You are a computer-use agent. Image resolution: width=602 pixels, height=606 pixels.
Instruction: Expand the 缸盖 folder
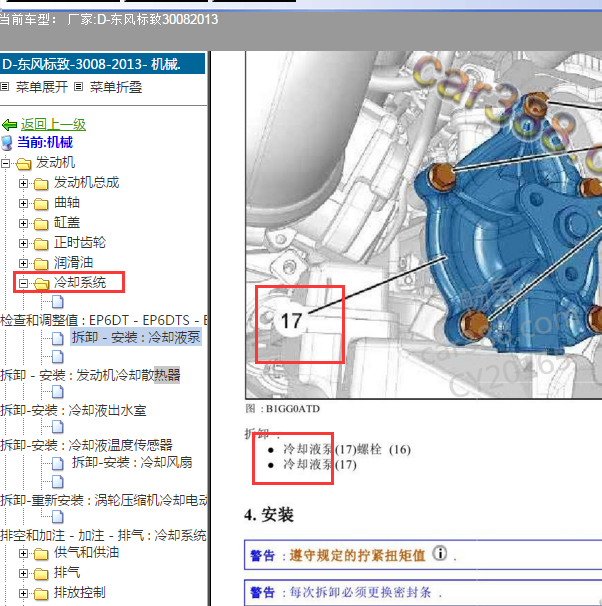coord(24,223)
